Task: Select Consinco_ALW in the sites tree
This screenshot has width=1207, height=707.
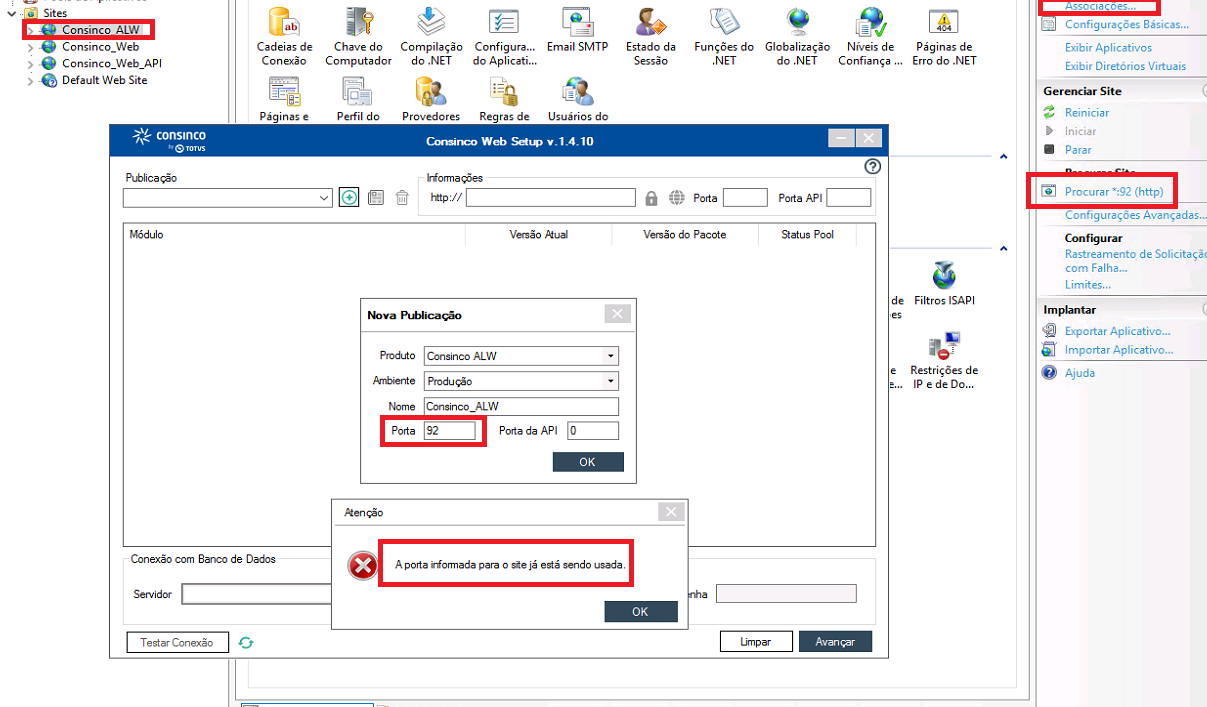Action: pyautogui.click(x=100, y=30)
